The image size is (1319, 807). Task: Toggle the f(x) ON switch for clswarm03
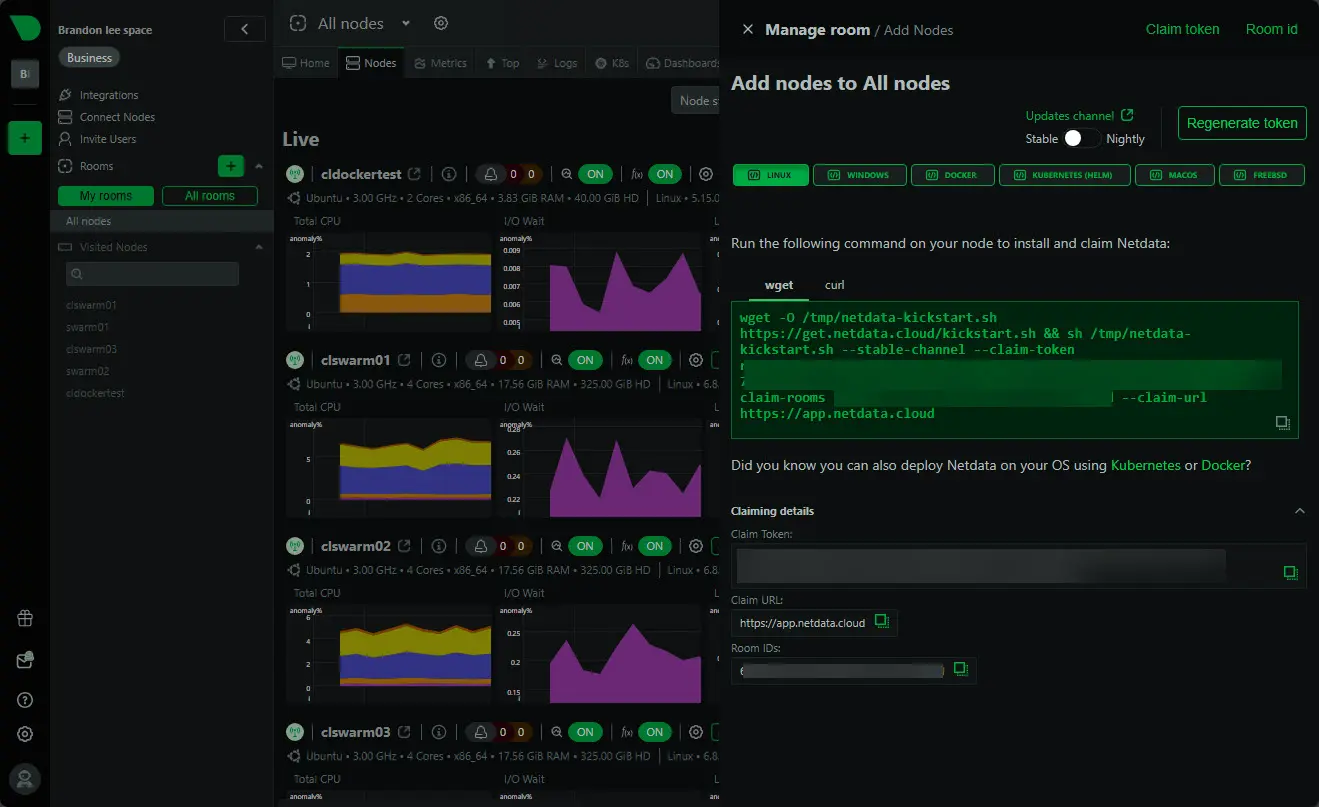pos(655,732)
